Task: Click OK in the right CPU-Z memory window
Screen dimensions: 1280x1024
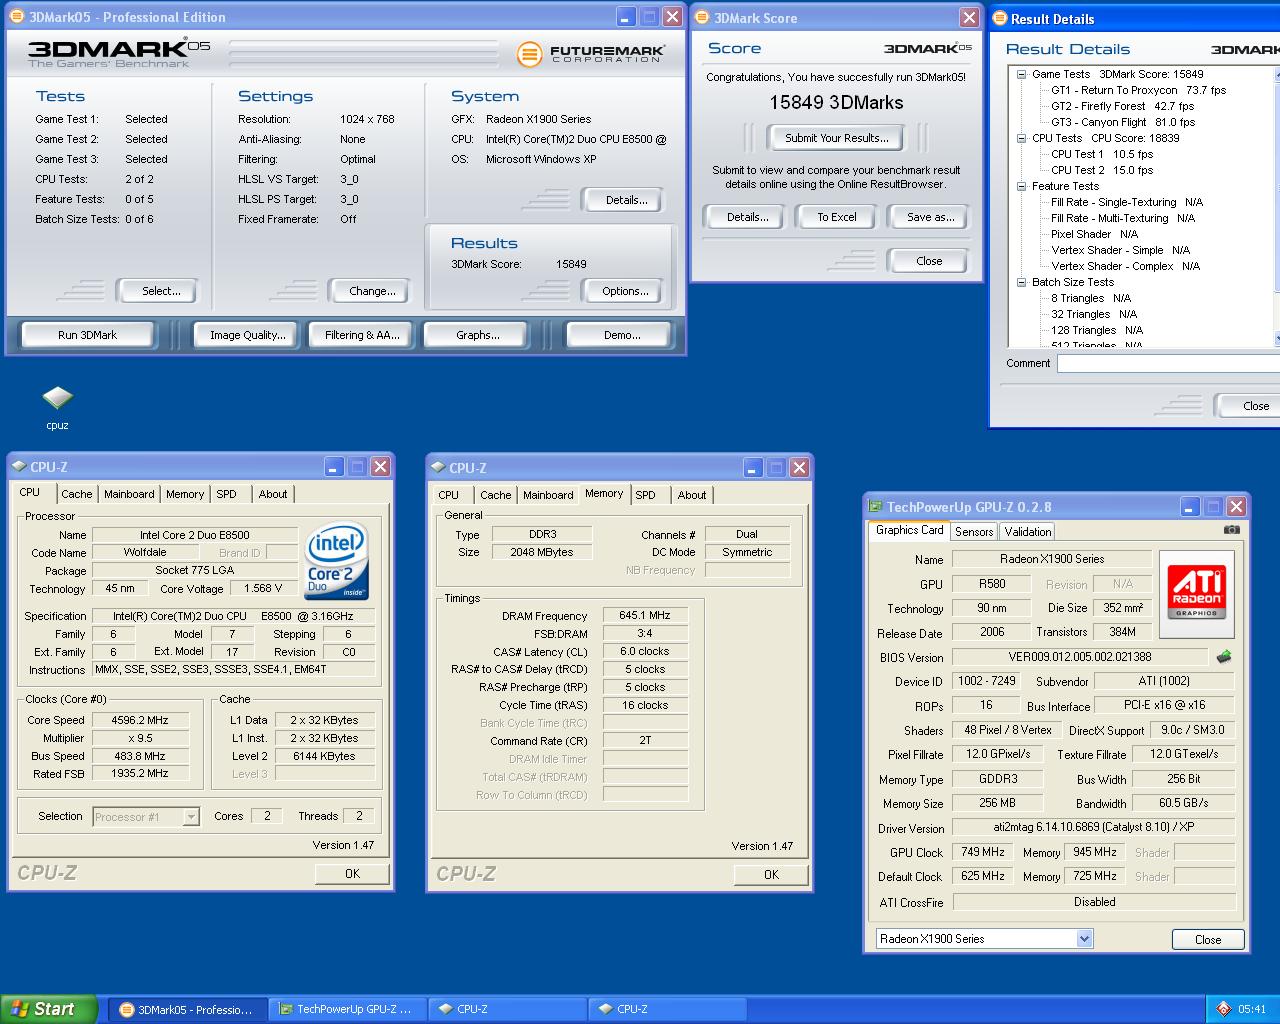Action: pos(771,875)
